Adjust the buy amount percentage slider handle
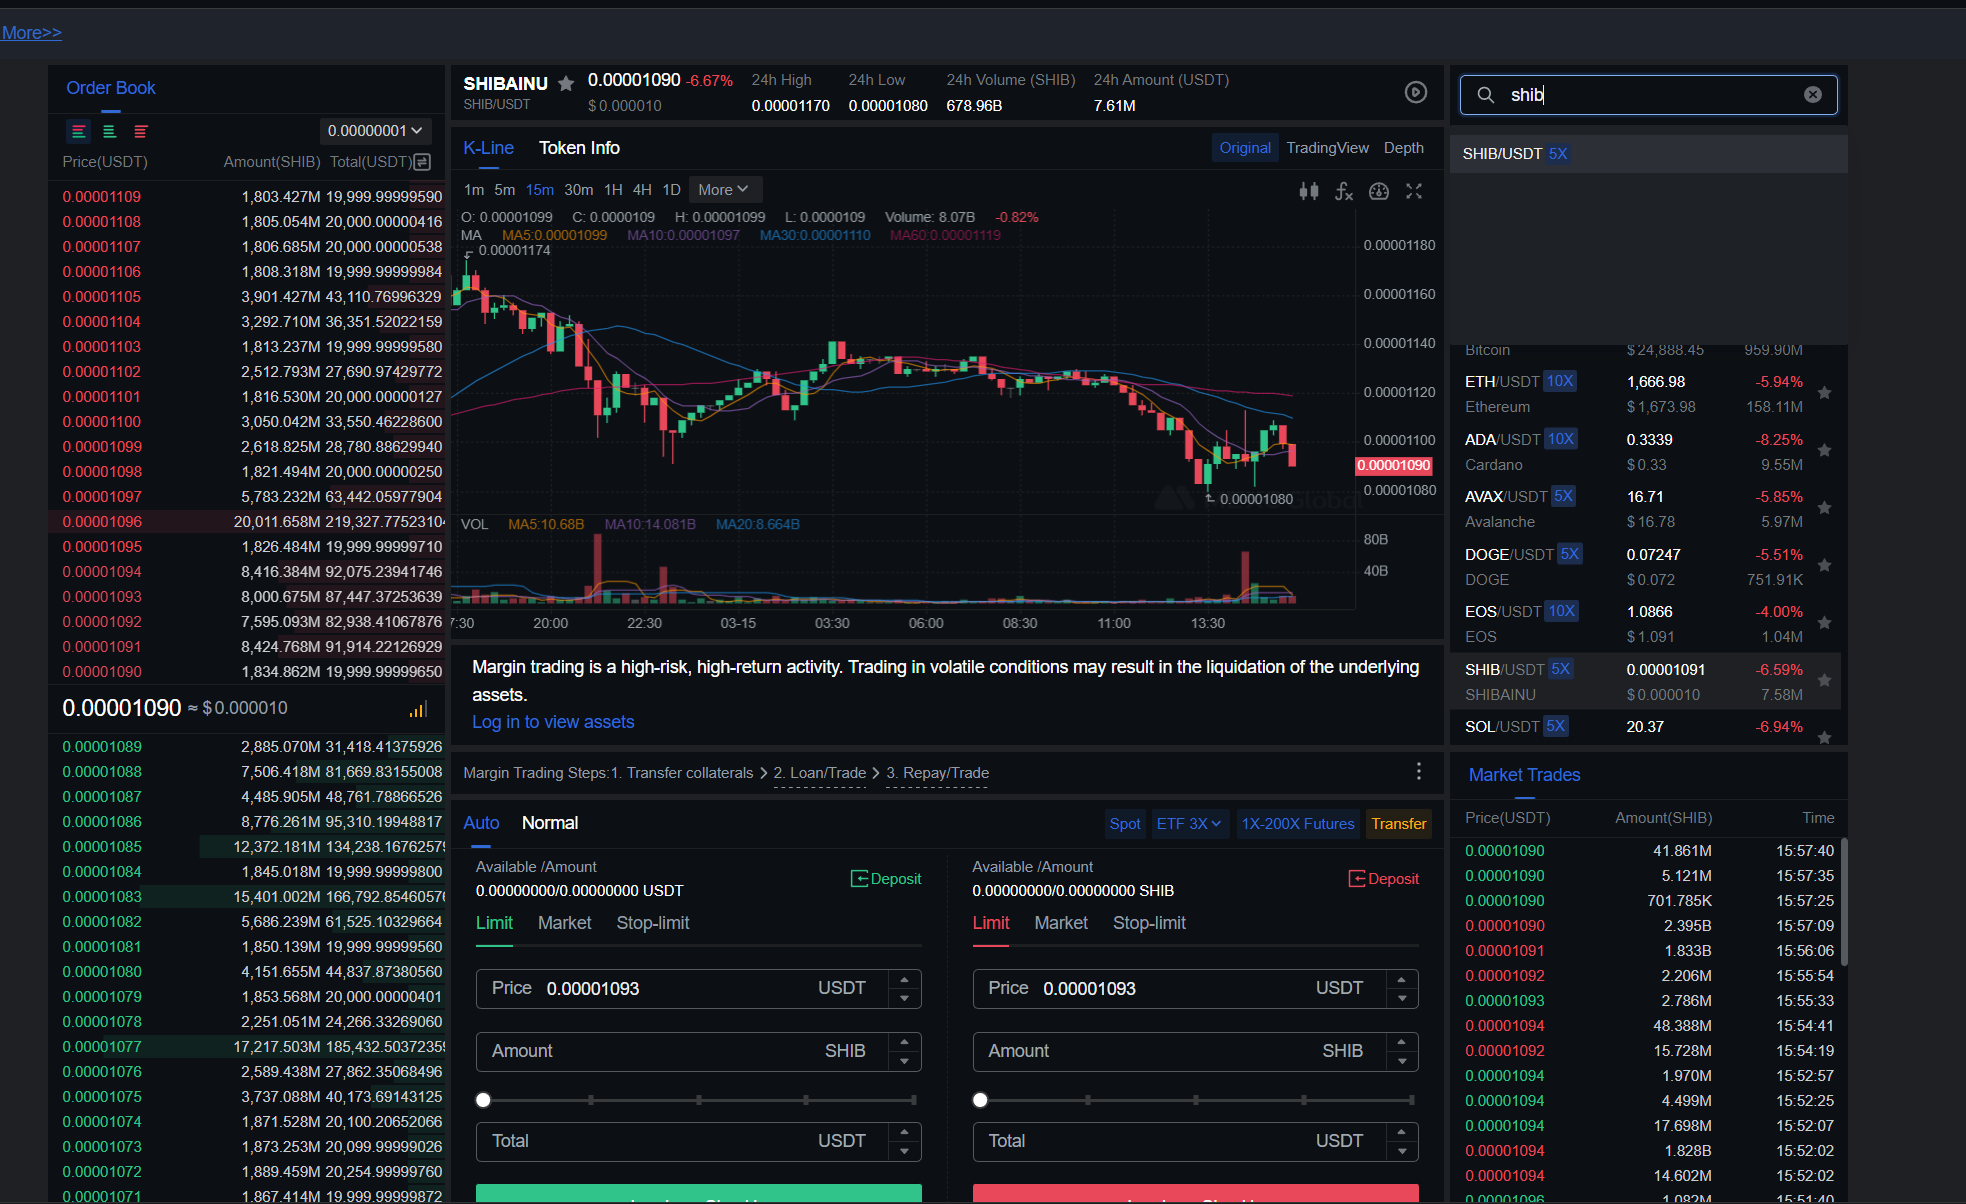1966x1204 pixels. [483, 1100]
